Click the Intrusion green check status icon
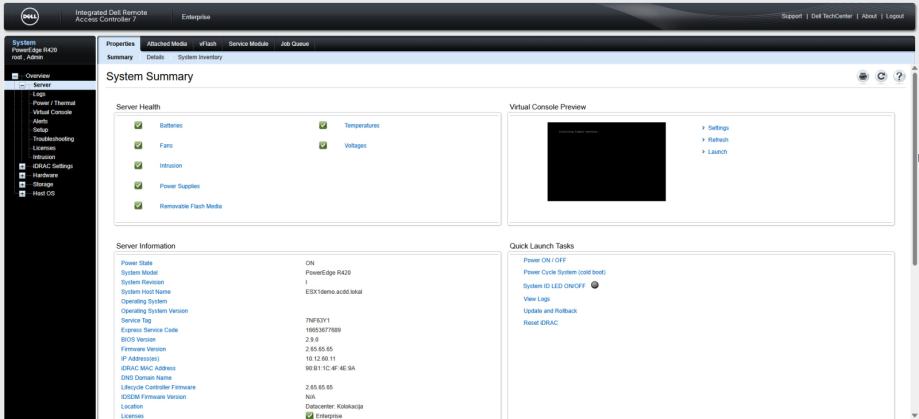This screenshot has height=419, width=919. pyautogui.click(x=138, y=165)
